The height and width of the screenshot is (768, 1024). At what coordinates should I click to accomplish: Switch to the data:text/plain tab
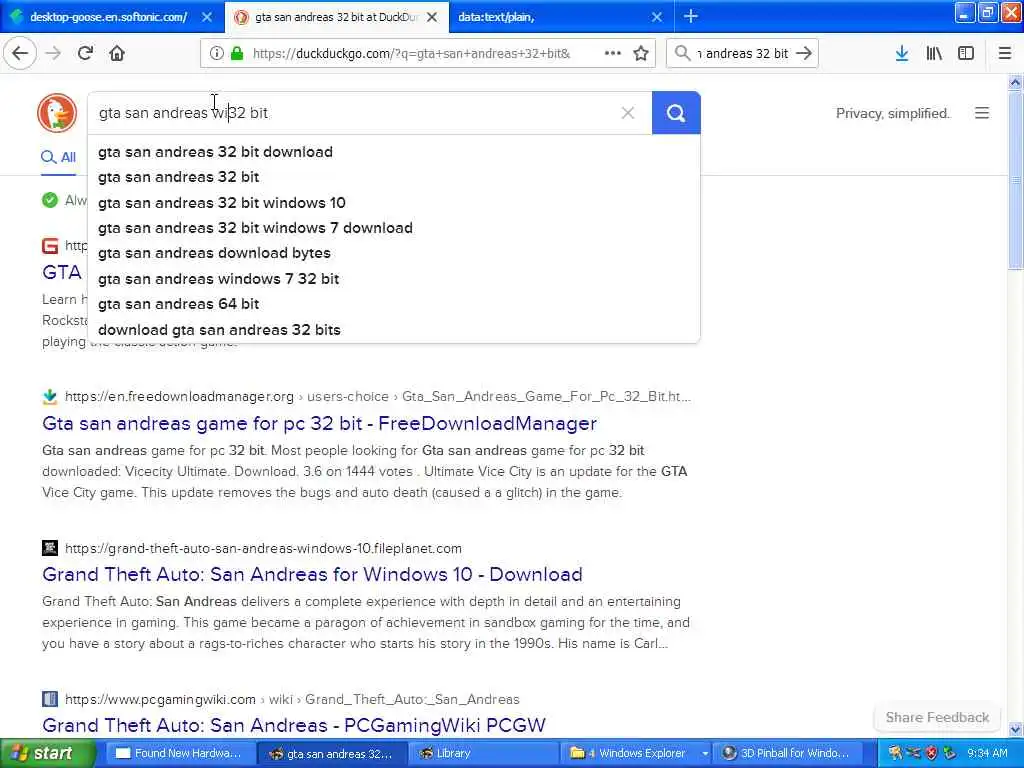(x=562, y=17)
